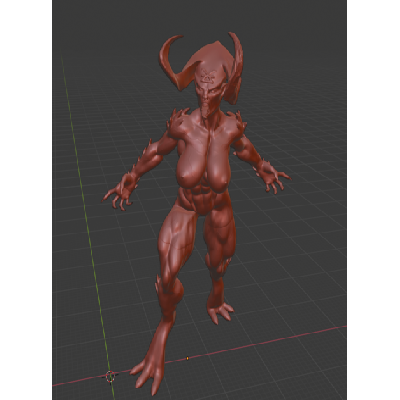The width and height of the screenshot is (400, 400).
Task: Select the orange object origin dot
Action: pos(187,358)
